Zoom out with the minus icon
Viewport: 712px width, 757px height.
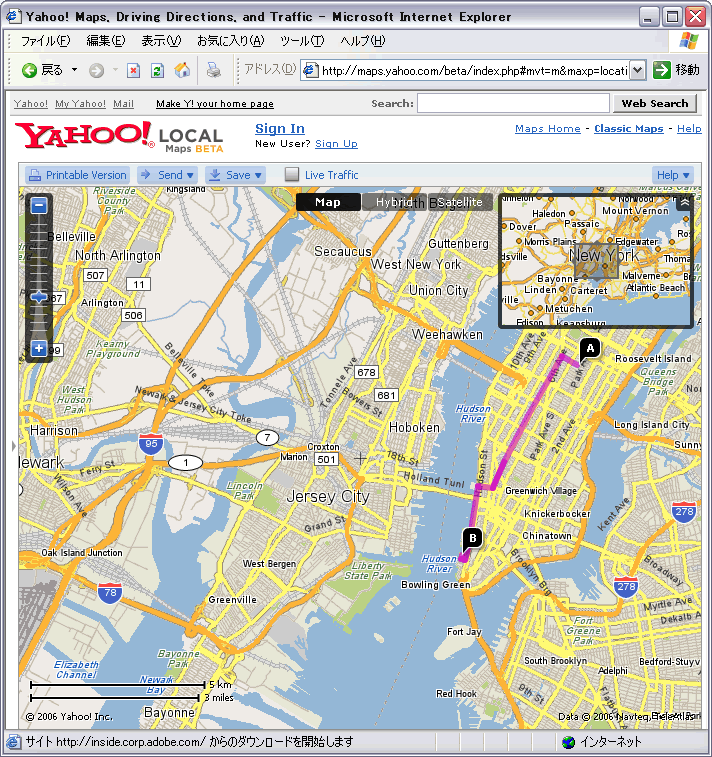[x=39, y=205]
